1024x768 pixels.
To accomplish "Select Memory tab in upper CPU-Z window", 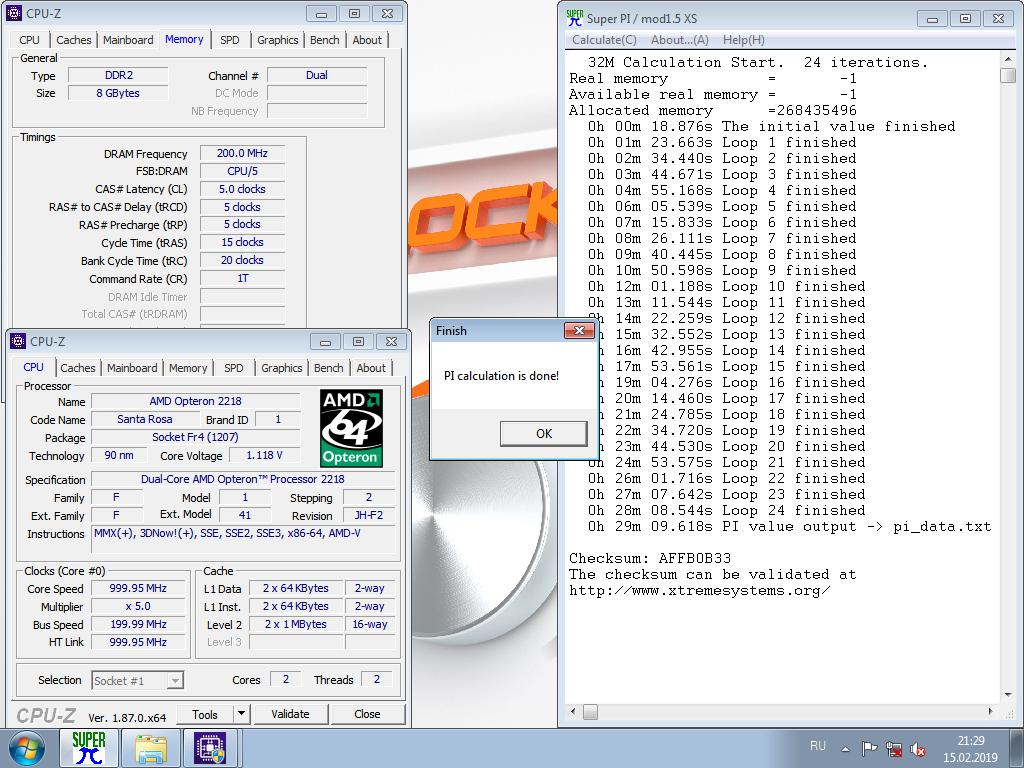I will tap(184, 39).
